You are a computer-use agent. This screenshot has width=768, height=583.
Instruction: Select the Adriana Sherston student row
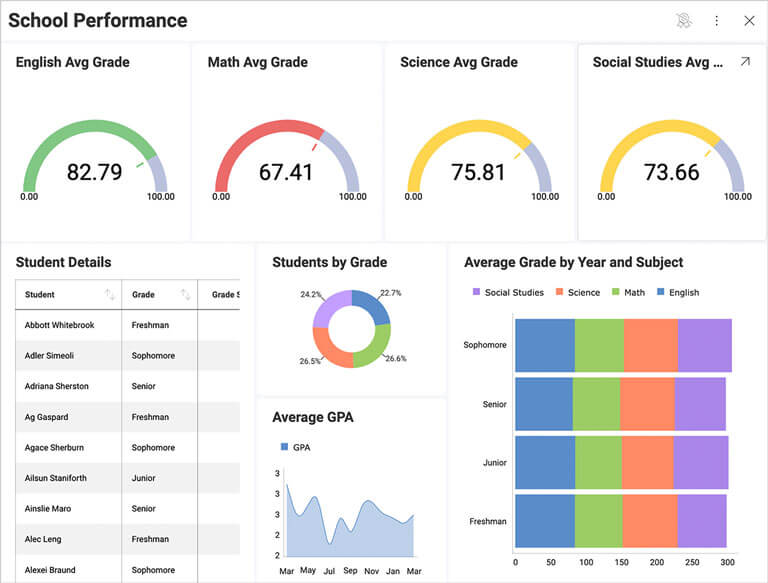click(x=57, y=386)
